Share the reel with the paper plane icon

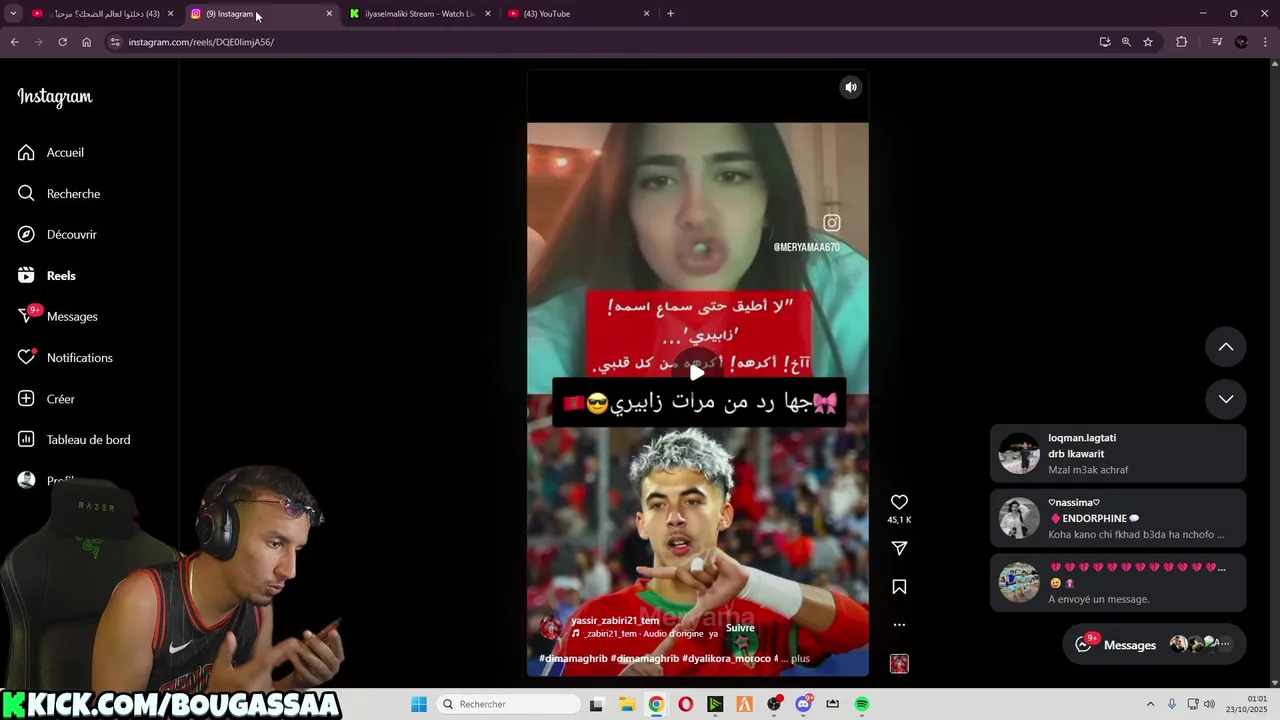tap(899, 548)
